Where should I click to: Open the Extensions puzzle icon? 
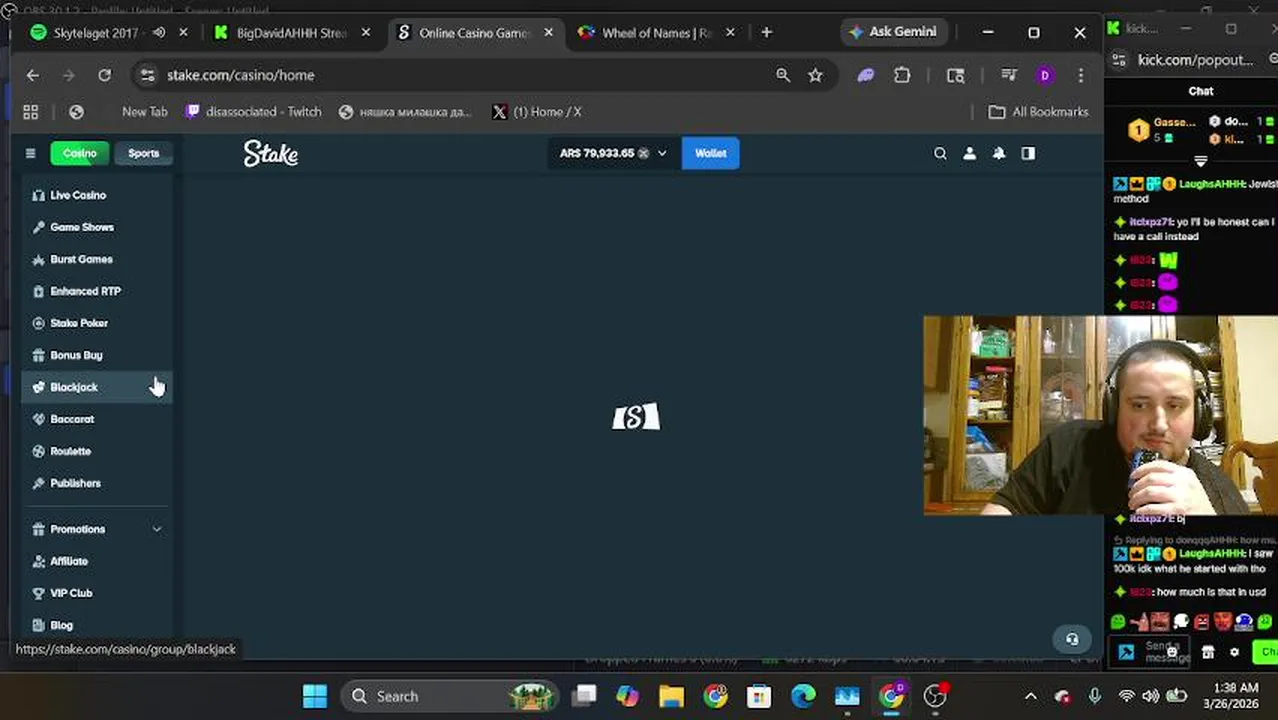pyautogui.click(x=902, y=75)
